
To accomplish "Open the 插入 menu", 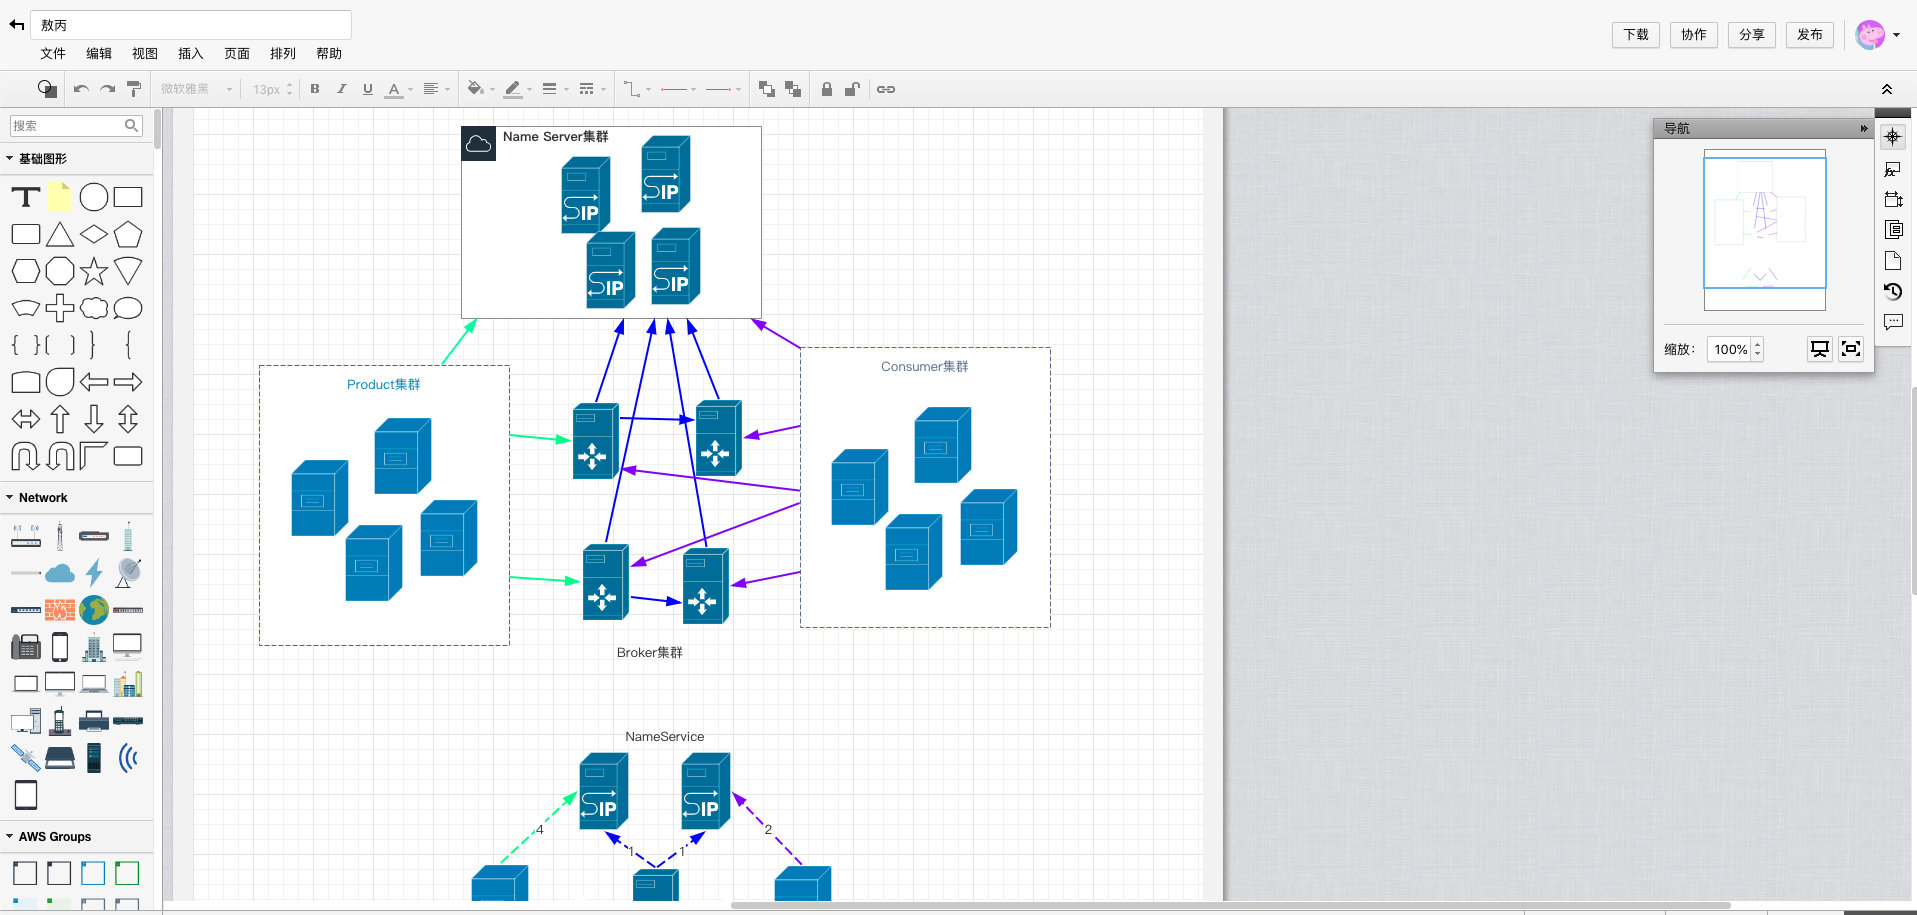I will point(190,54).
